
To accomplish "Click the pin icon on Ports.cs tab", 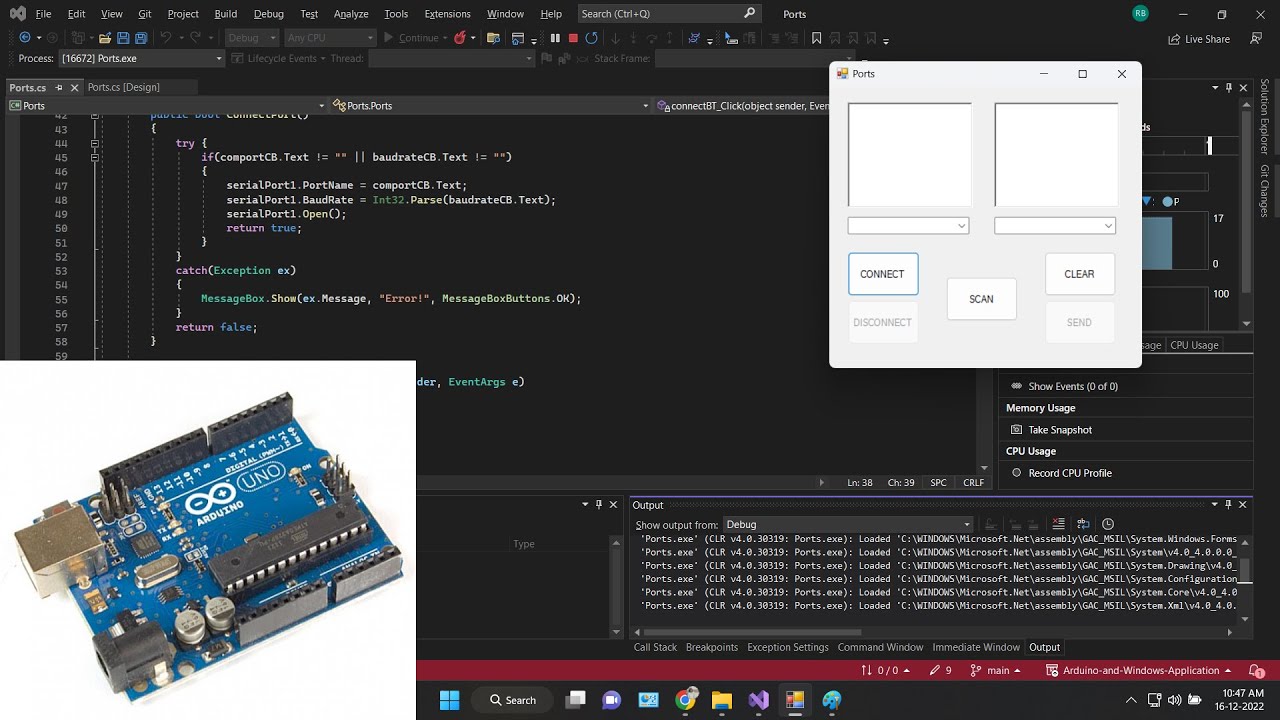I will click(59, 87).
